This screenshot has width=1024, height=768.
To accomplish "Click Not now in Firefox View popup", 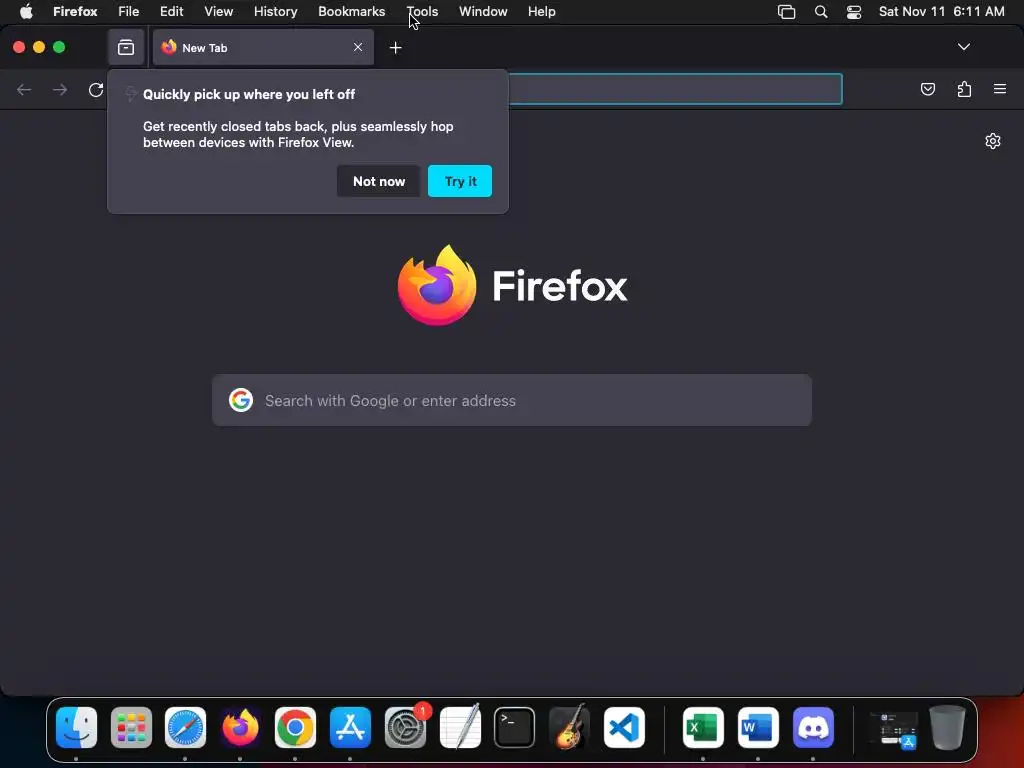I will [379, 181].
